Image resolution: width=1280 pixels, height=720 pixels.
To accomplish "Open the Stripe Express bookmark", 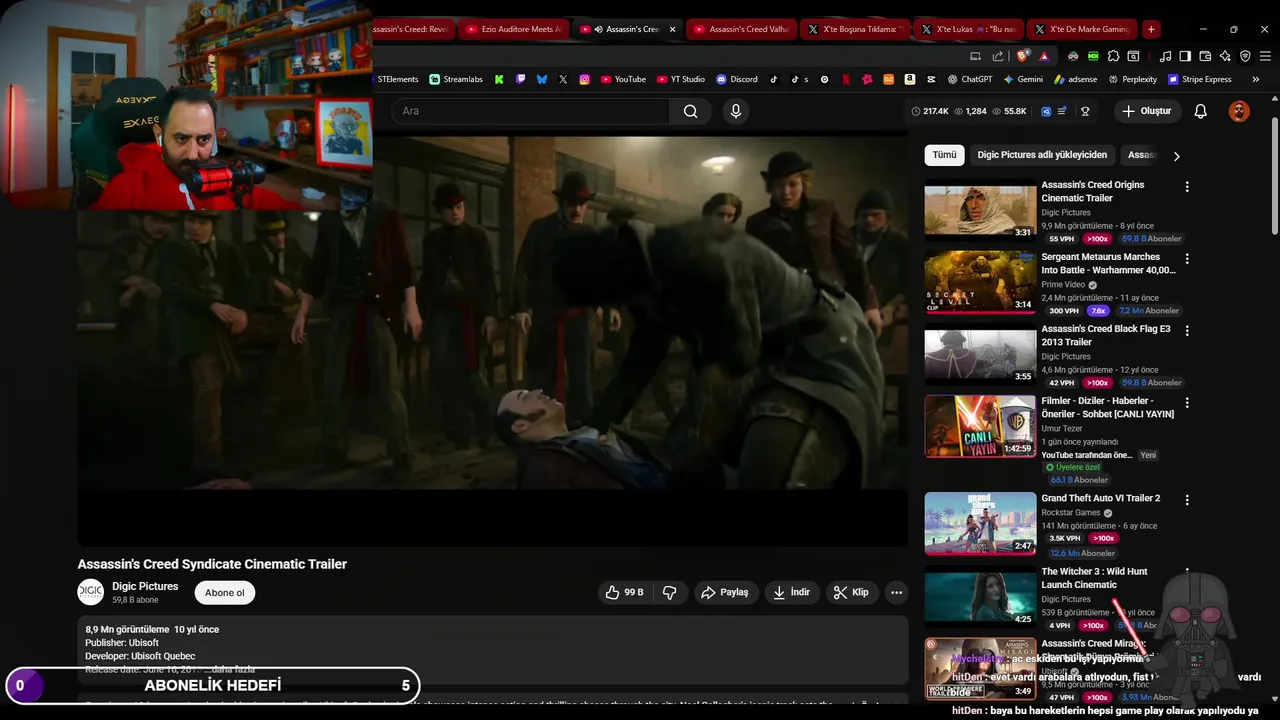I will pyautogui.click(x=1199, y=79).
